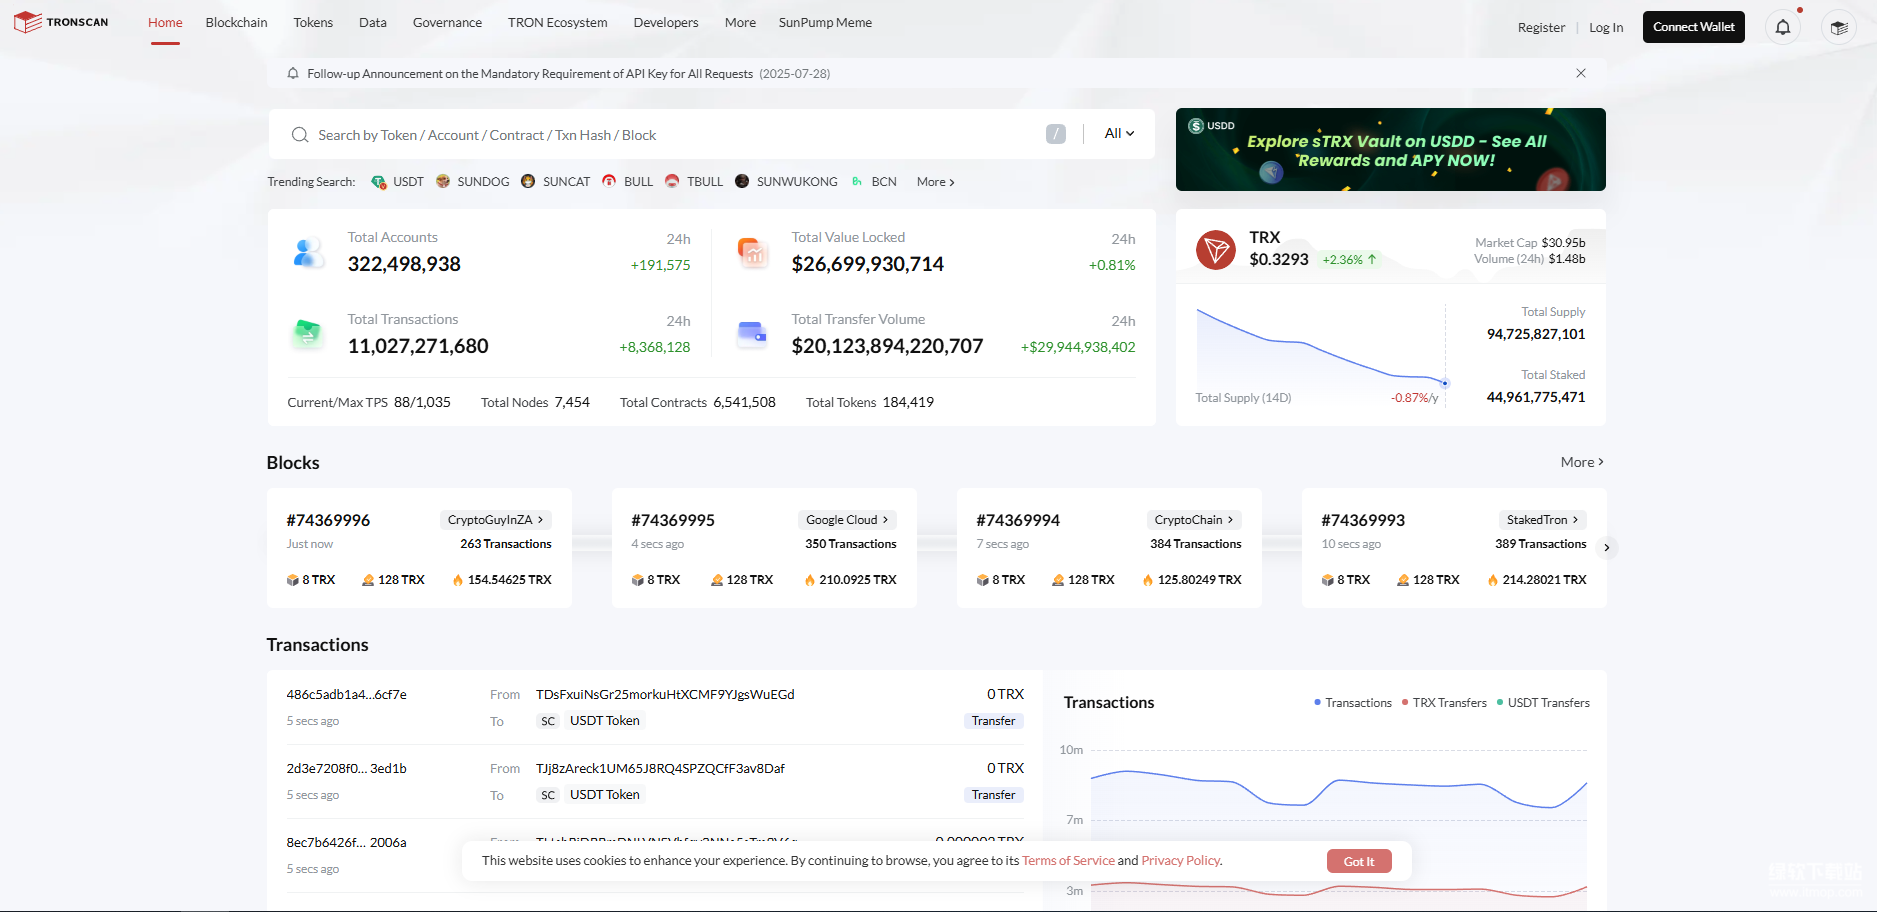Click vote reward icon for #74369995
The width and height of the screenshot is (1877, 912).
tap(717, 580)
